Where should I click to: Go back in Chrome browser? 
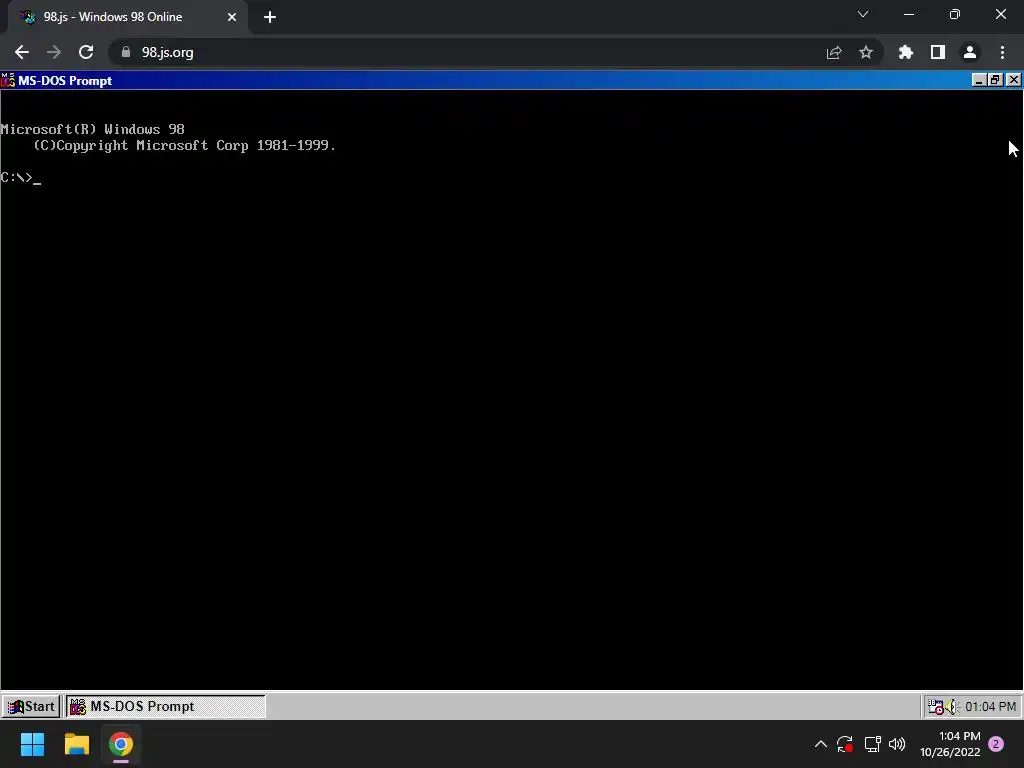22,52
